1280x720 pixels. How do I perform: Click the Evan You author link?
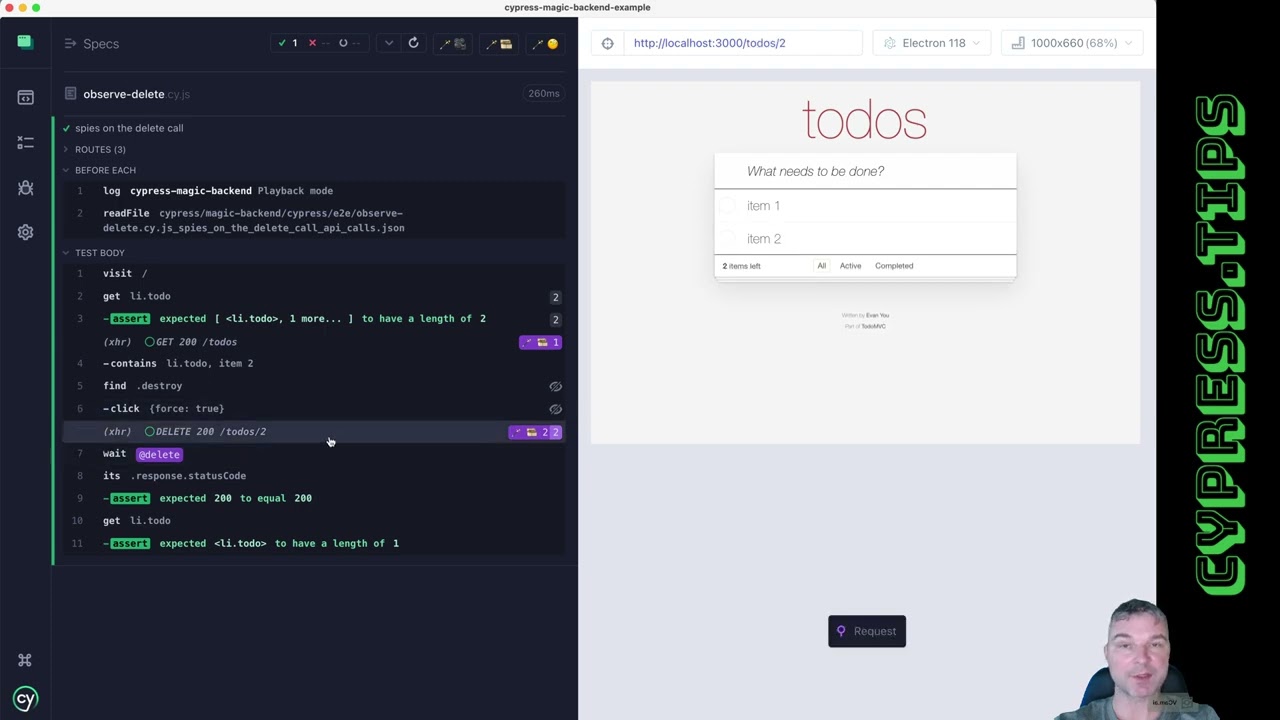coord(877,316)
